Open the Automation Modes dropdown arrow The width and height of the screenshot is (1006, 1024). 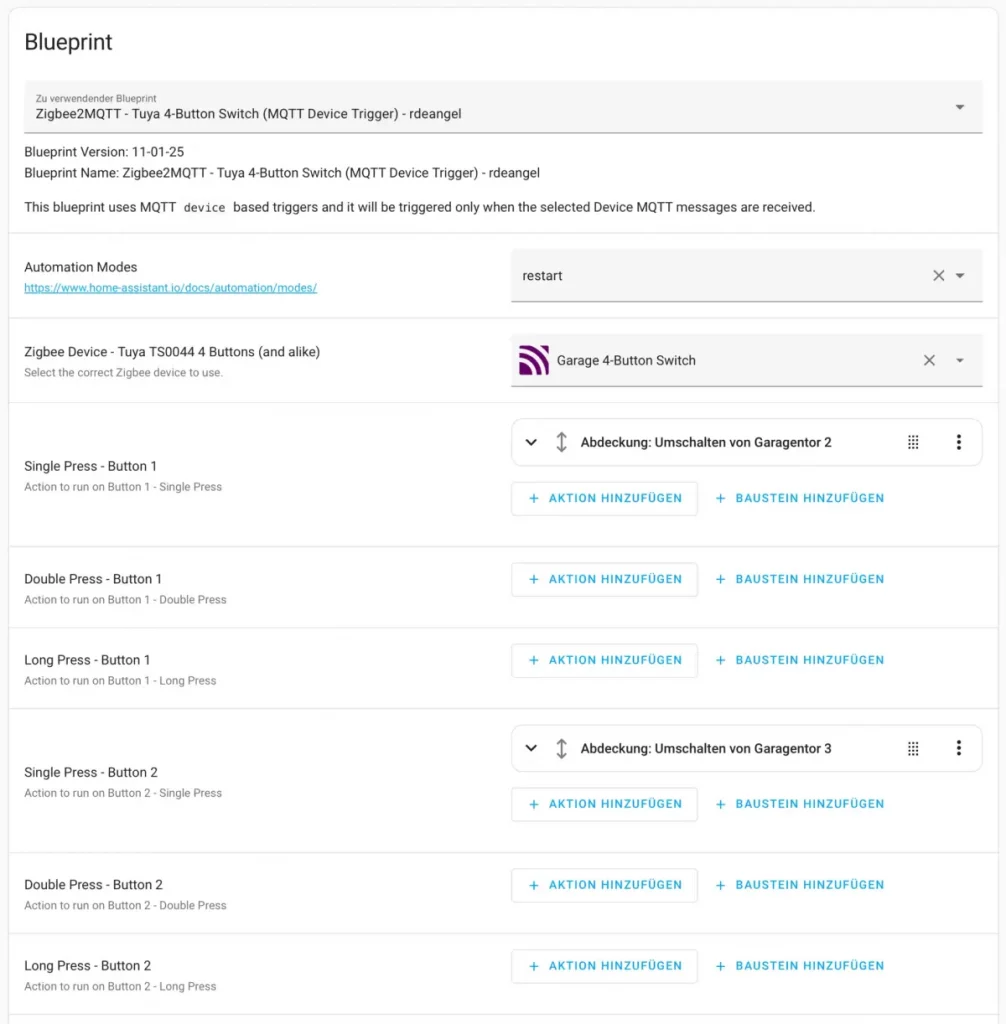pos(960,276)
